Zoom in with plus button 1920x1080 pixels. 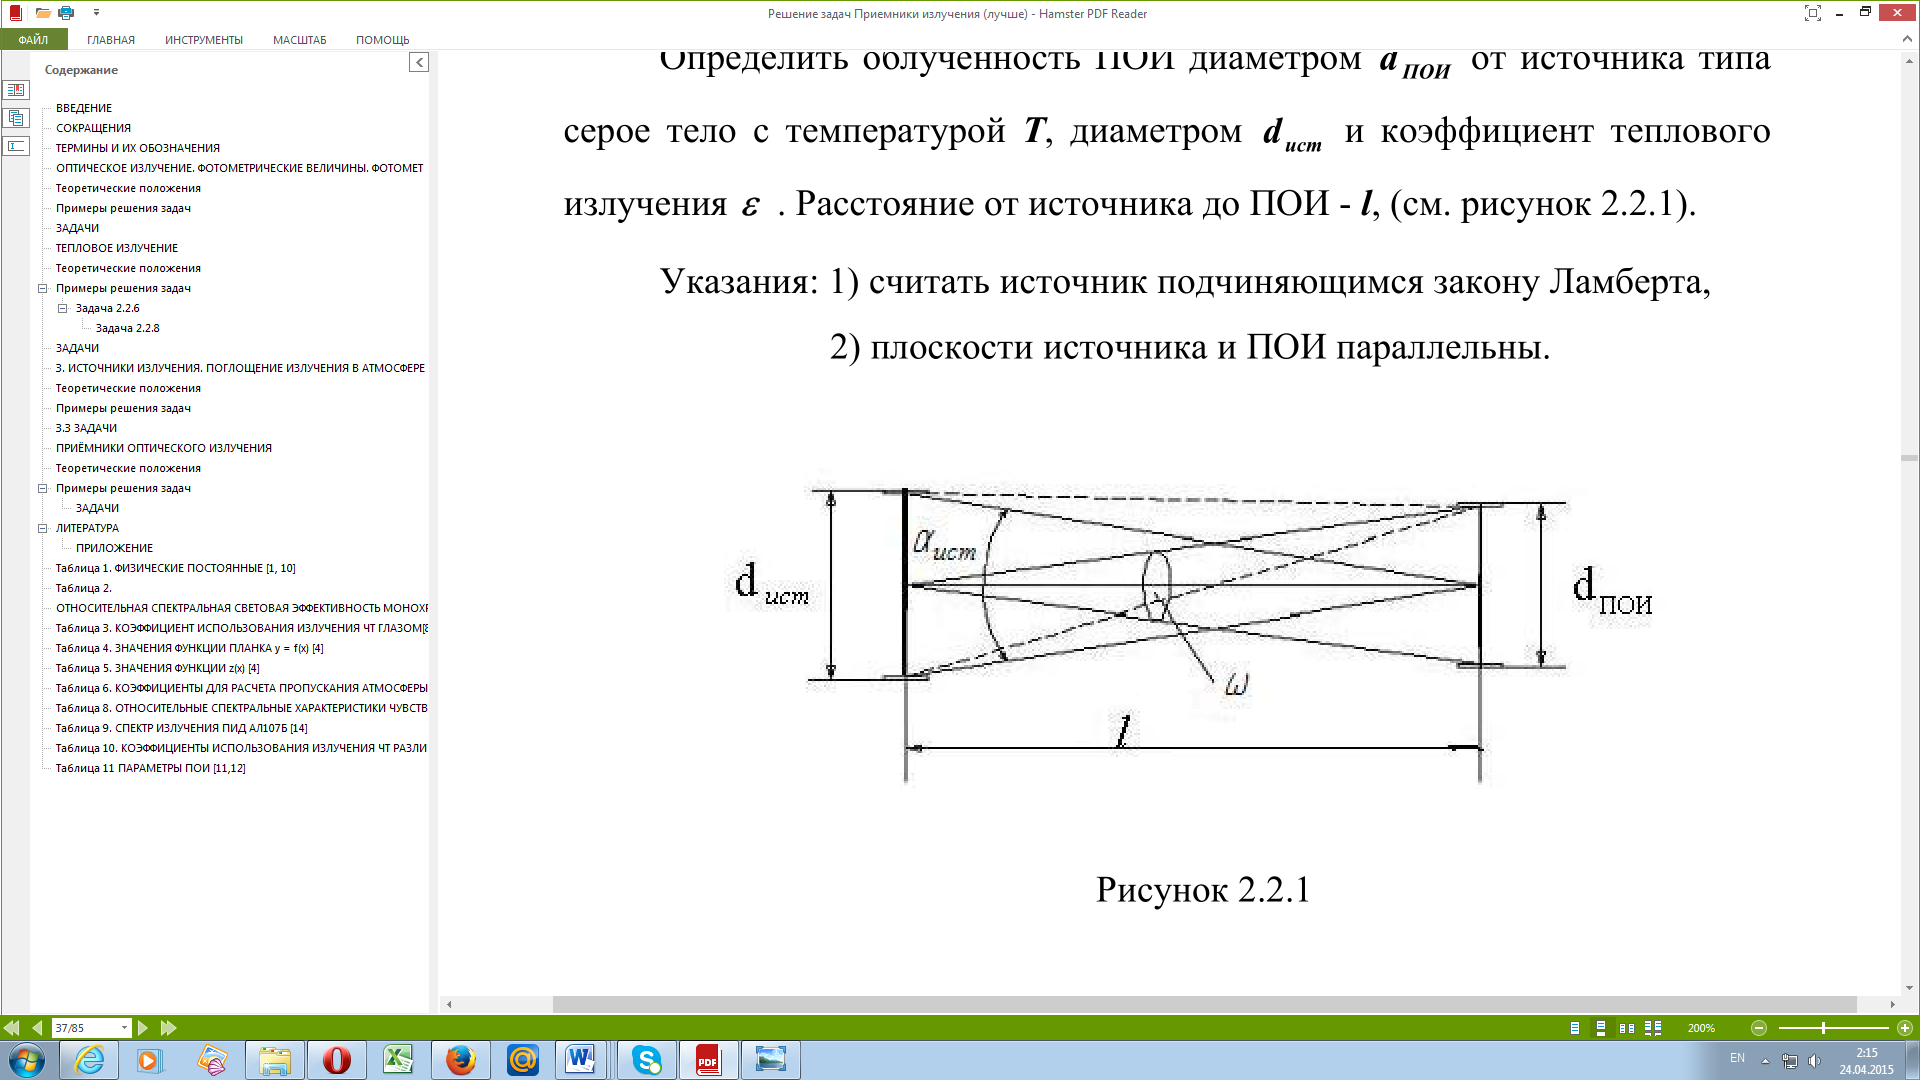[x=1905, y=1028]
